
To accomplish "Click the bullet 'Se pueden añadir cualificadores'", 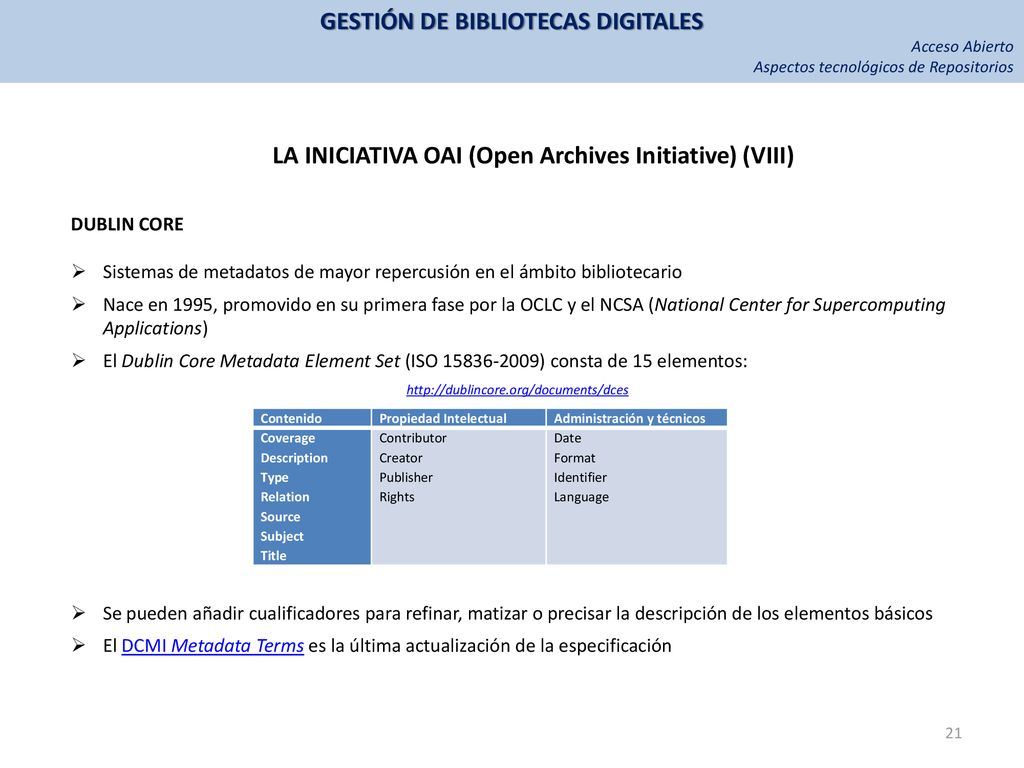I will click(517, 613).
